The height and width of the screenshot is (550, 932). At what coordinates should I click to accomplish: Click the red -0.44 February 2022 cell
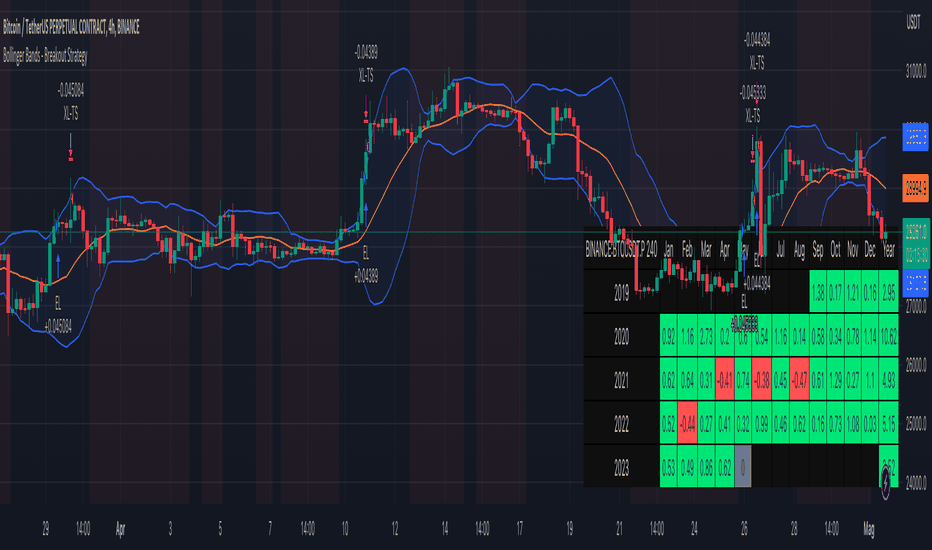point(689,421)
